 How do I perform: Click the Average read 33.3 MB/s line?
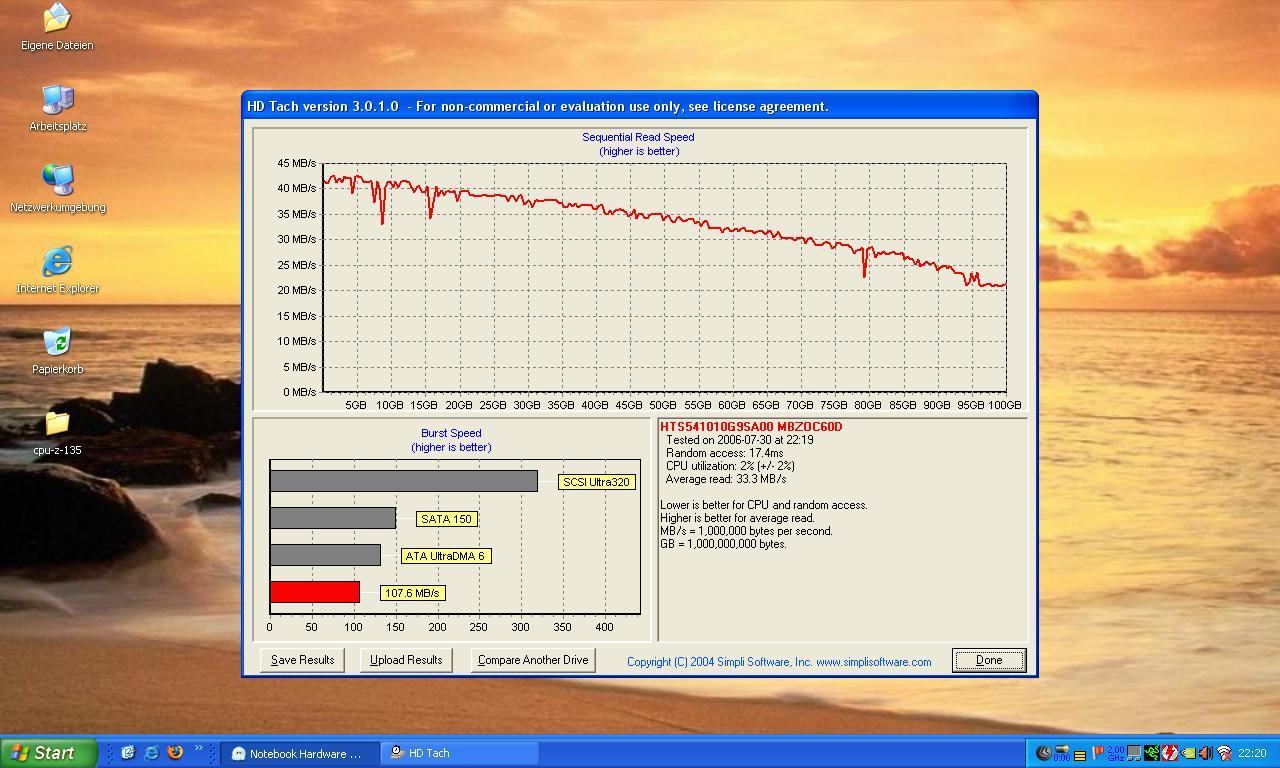(726, 479)
